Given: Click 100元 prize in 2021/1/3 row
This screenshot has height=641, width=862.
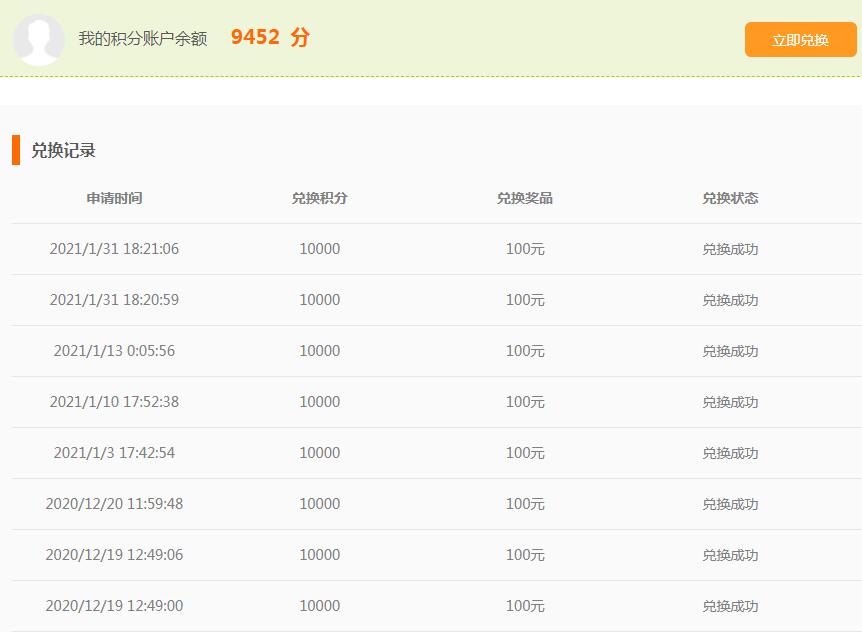Looking at the screenshot, I should click(x=525, y=453).
